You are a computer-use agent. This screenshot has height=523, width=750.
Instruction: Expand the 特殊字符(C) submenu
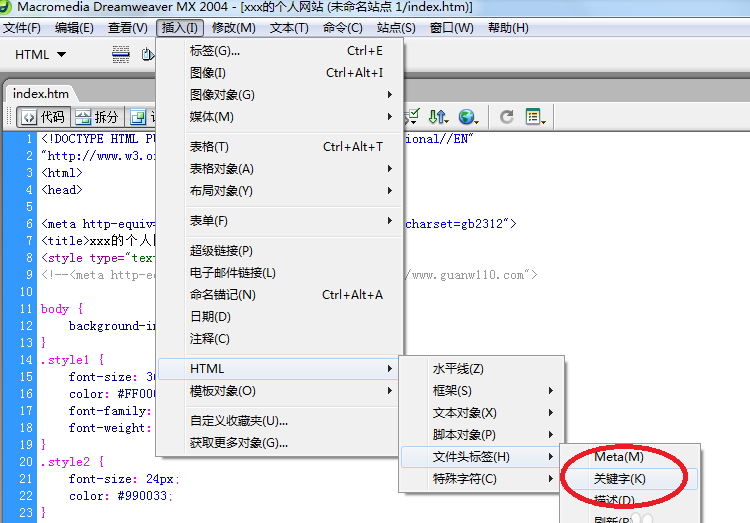point(480,479)
